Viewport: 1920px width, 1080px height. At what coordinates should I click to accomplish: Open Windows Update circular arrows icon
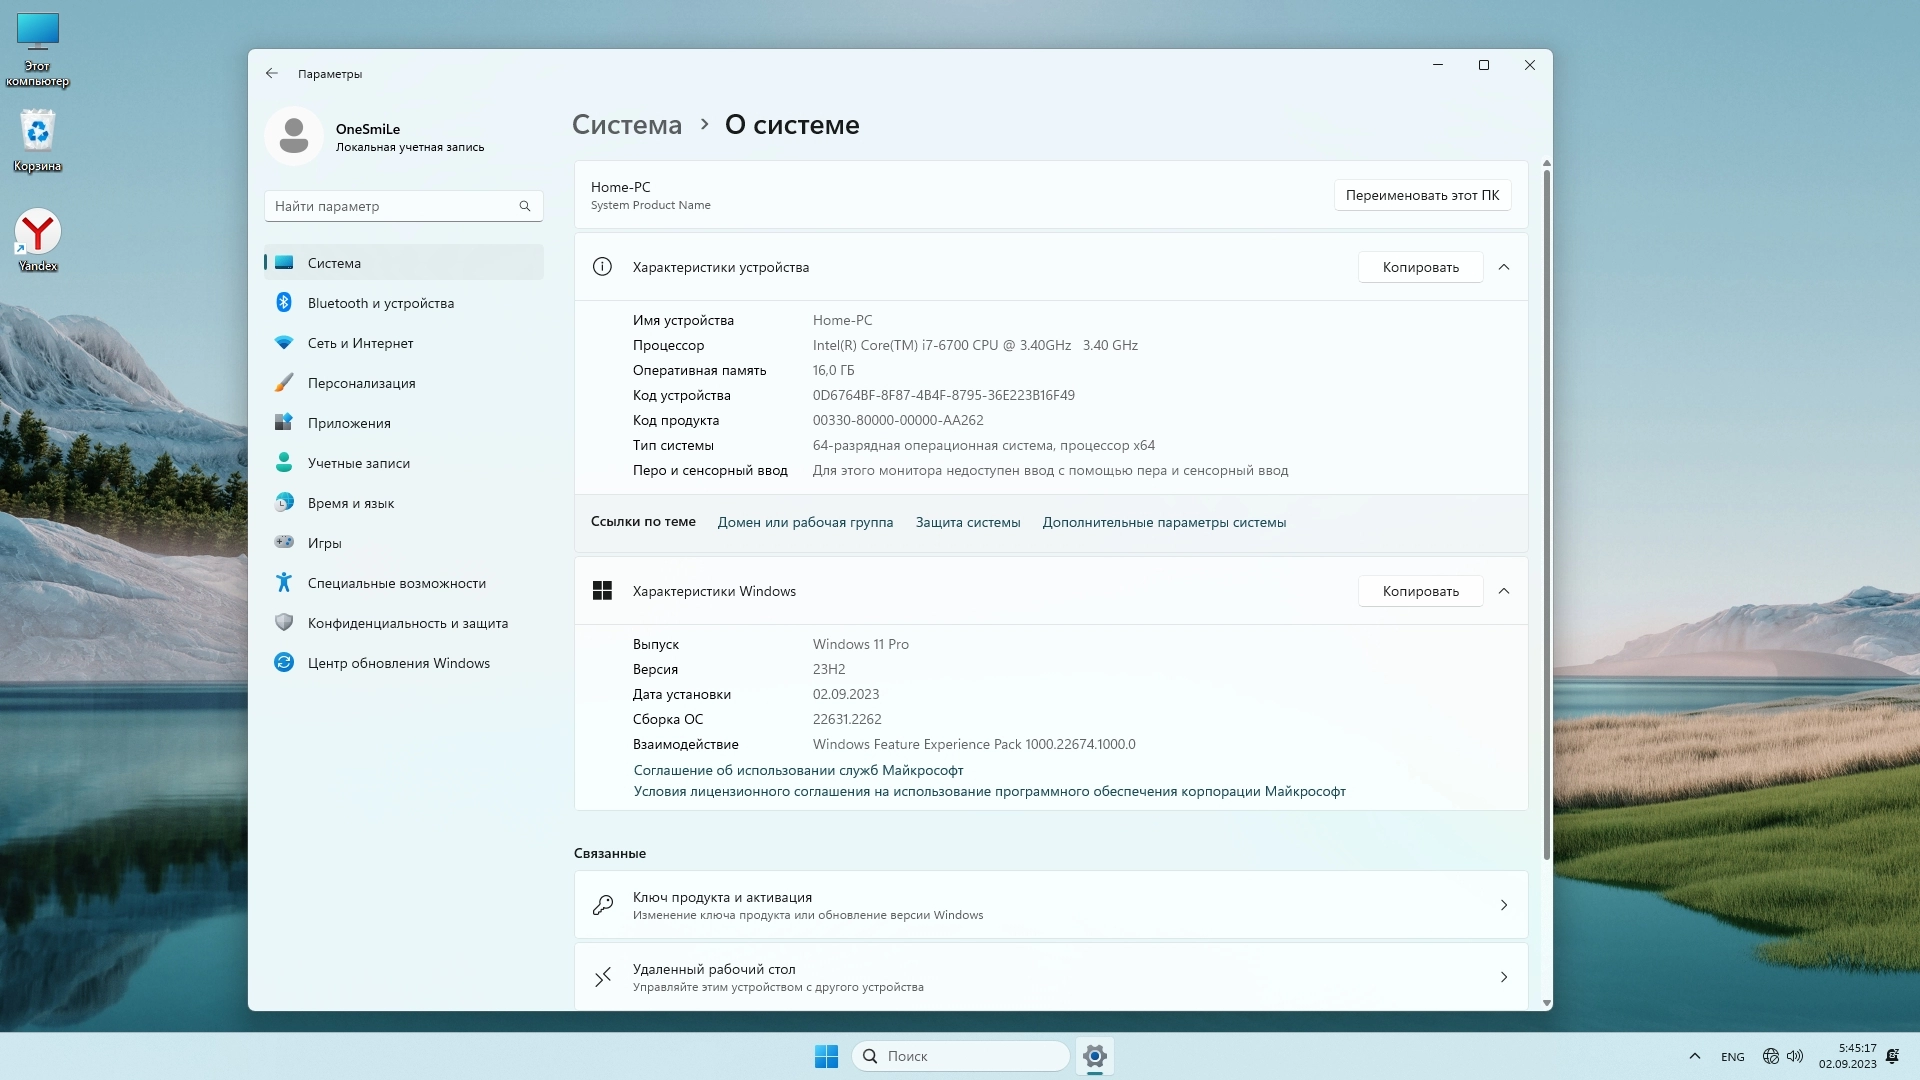pyautogui.click(x=284, y=662)
